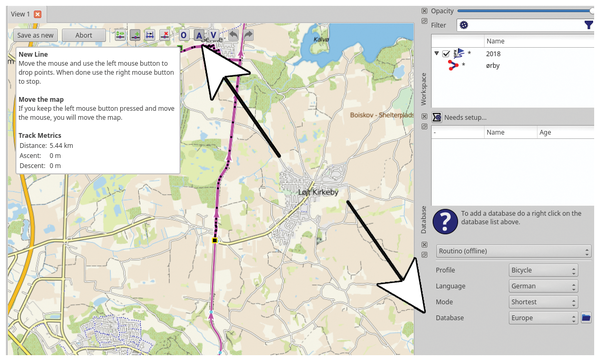Click the Needs setup timer icon

point(437,117)
